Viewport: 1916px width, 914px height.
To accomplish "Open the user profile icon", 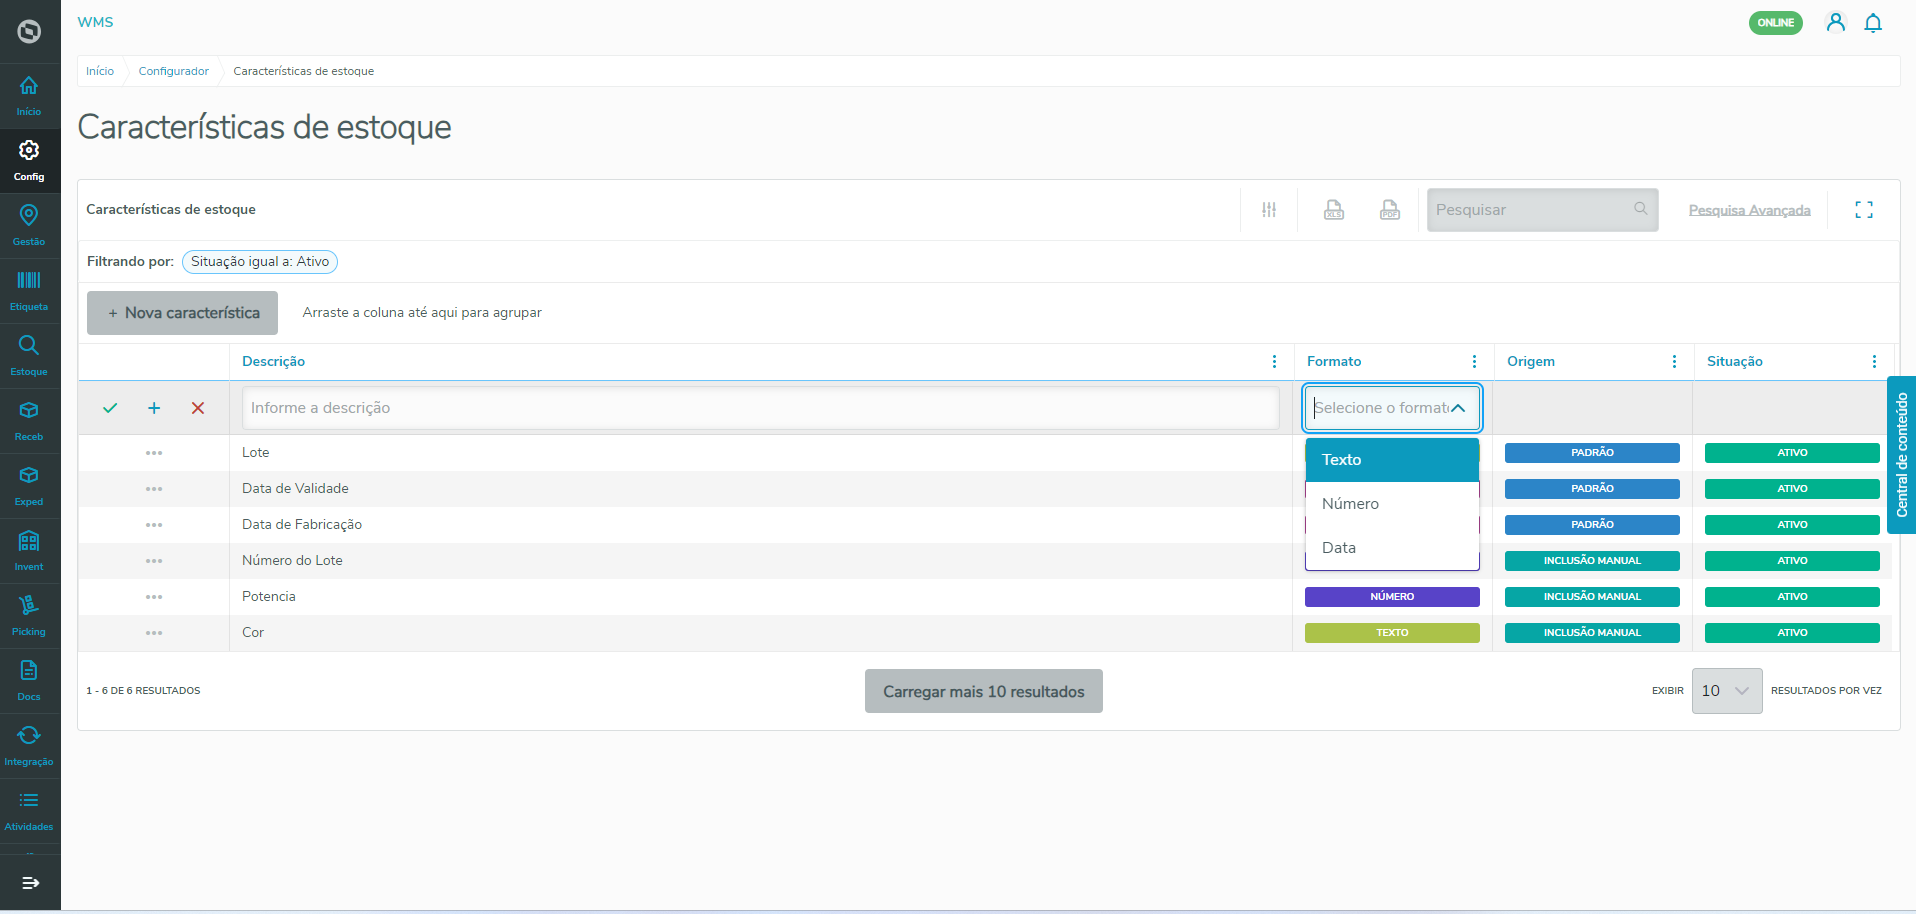I will point(1835,22).
